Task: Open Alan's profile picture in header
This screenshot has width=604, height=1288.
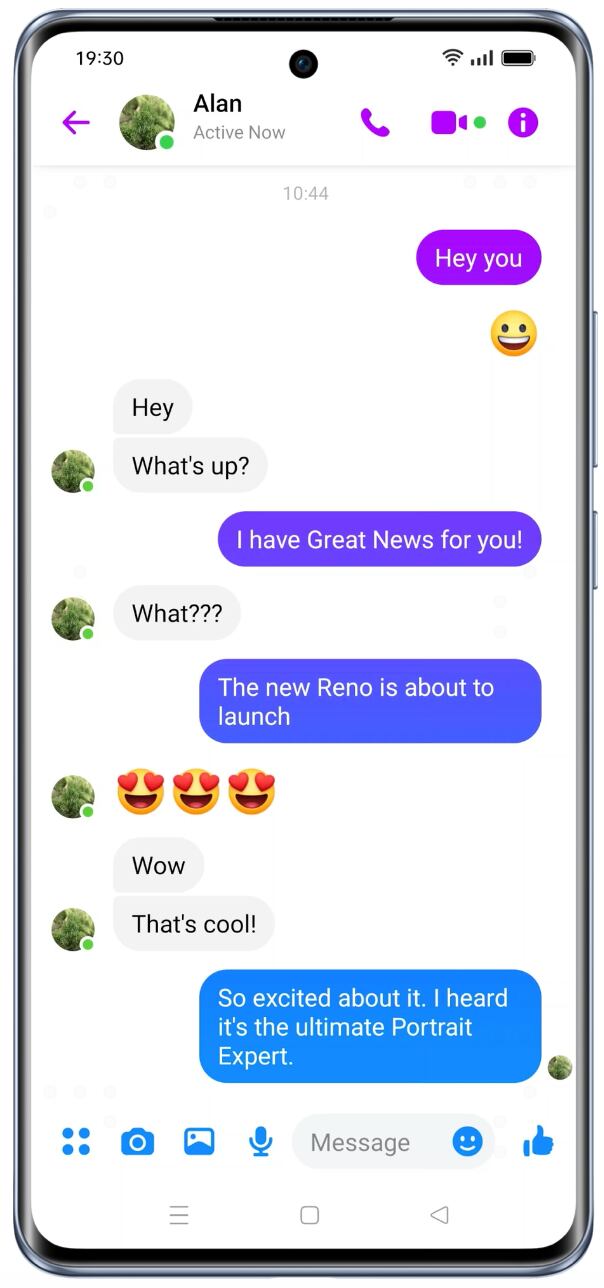Action: 147,123
